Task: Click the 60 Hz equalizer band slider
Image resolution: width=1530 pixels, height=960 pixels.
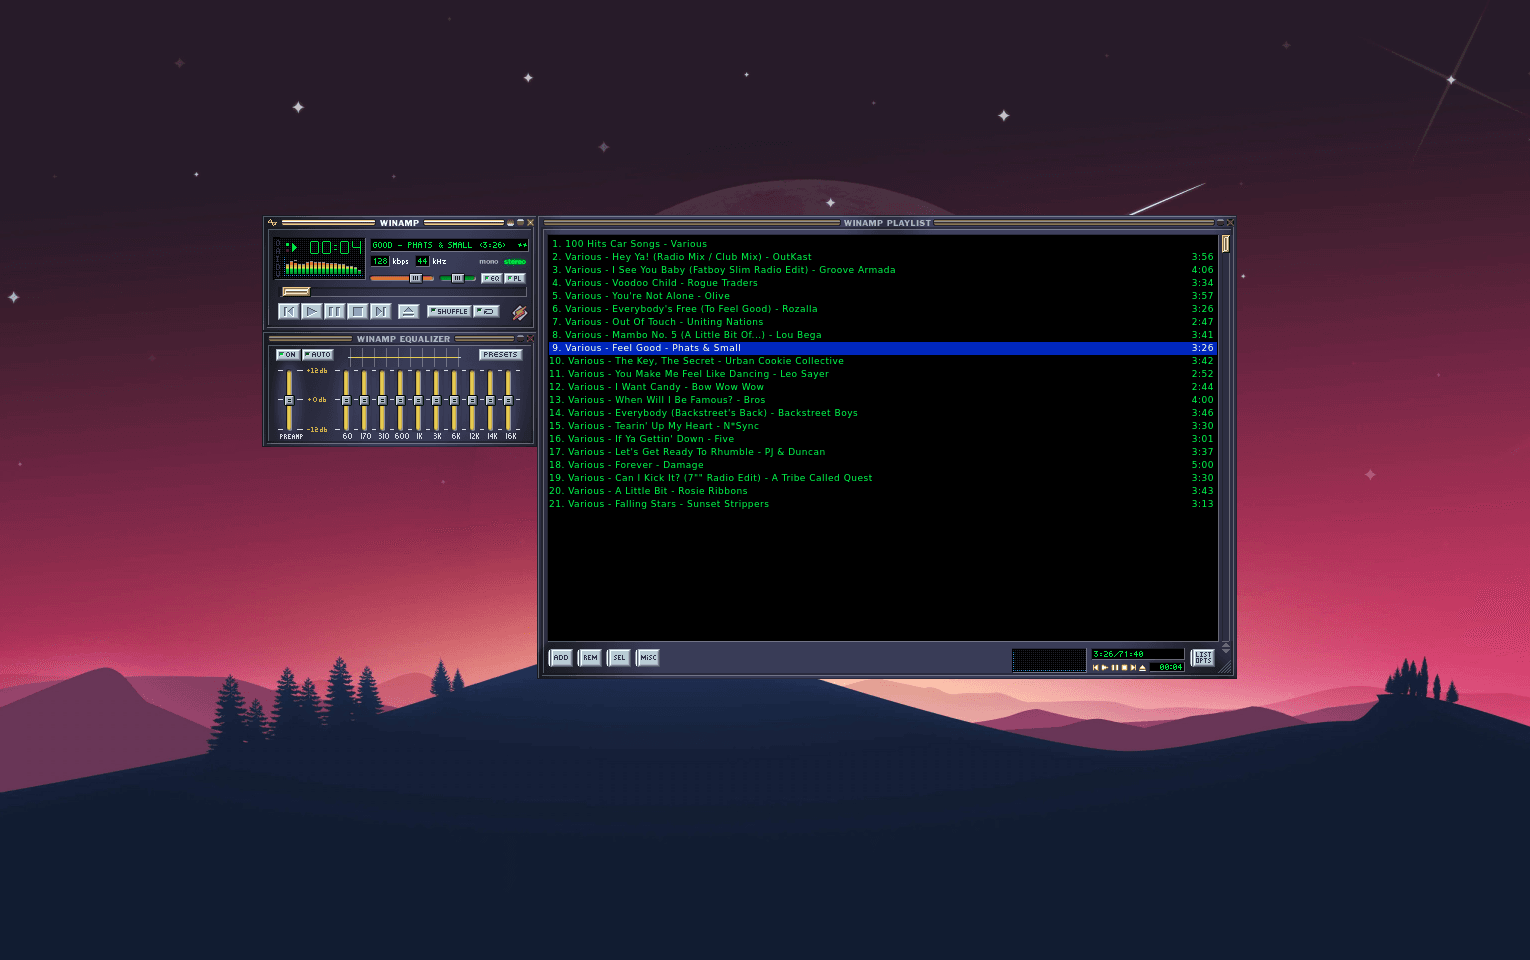Action: (346, 400)
